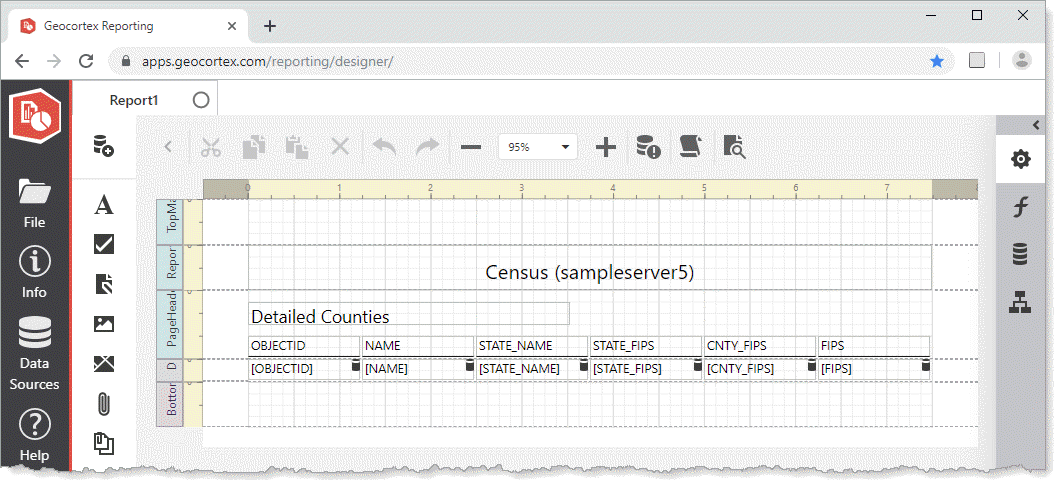
Task: Select the Detail band label
Action: pyautogui.click(x=169, y=370)
